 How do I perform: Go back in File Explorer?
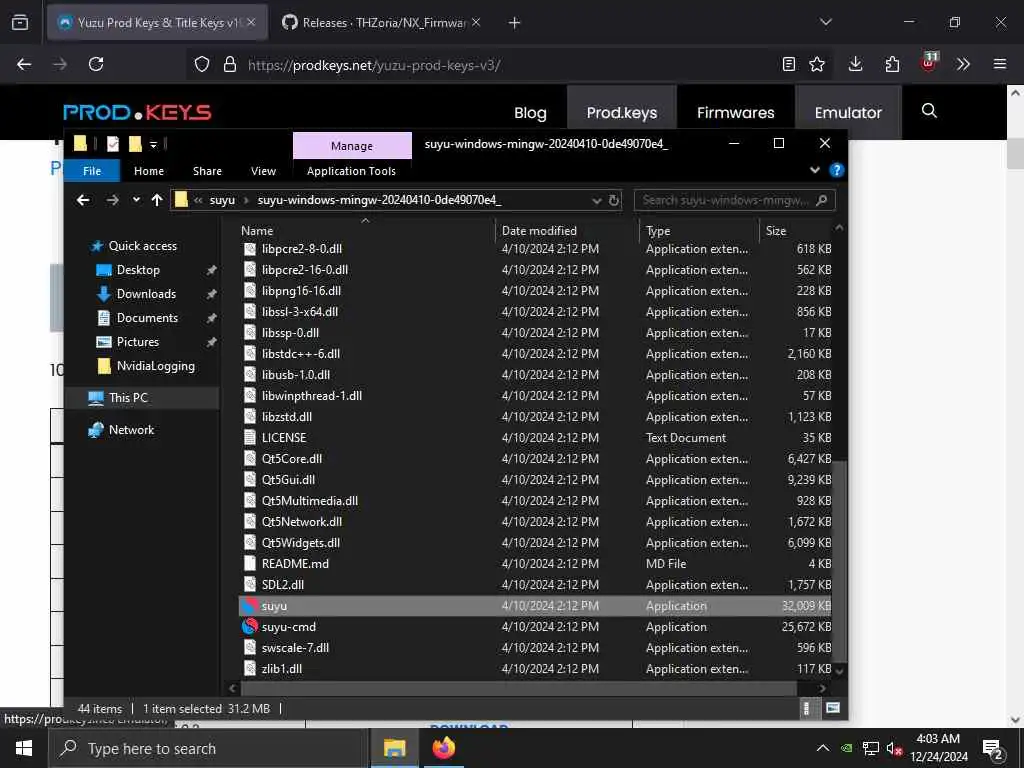tap(83, 200)
